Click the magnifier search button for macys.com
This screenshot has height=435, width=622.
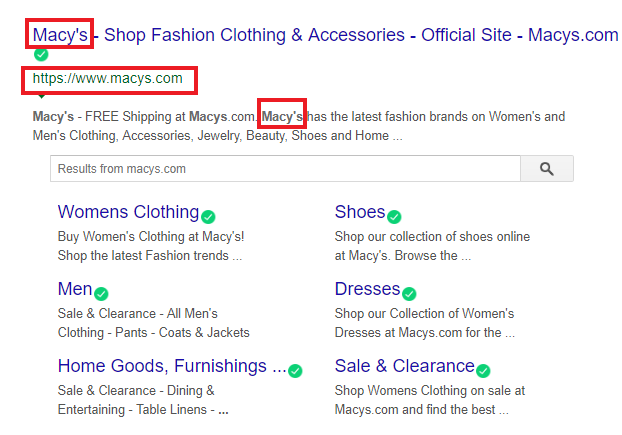547,169
